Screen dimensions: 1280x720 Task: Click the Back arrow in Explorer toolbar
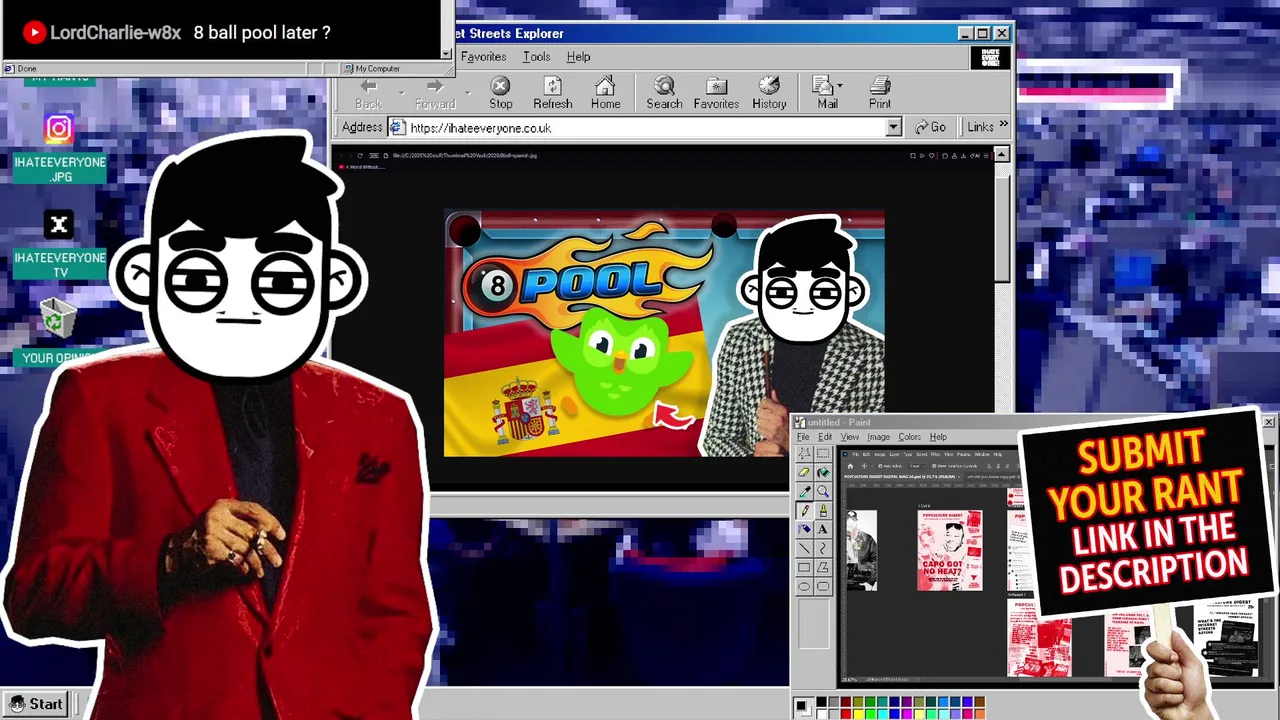click(x=368, y=86)
